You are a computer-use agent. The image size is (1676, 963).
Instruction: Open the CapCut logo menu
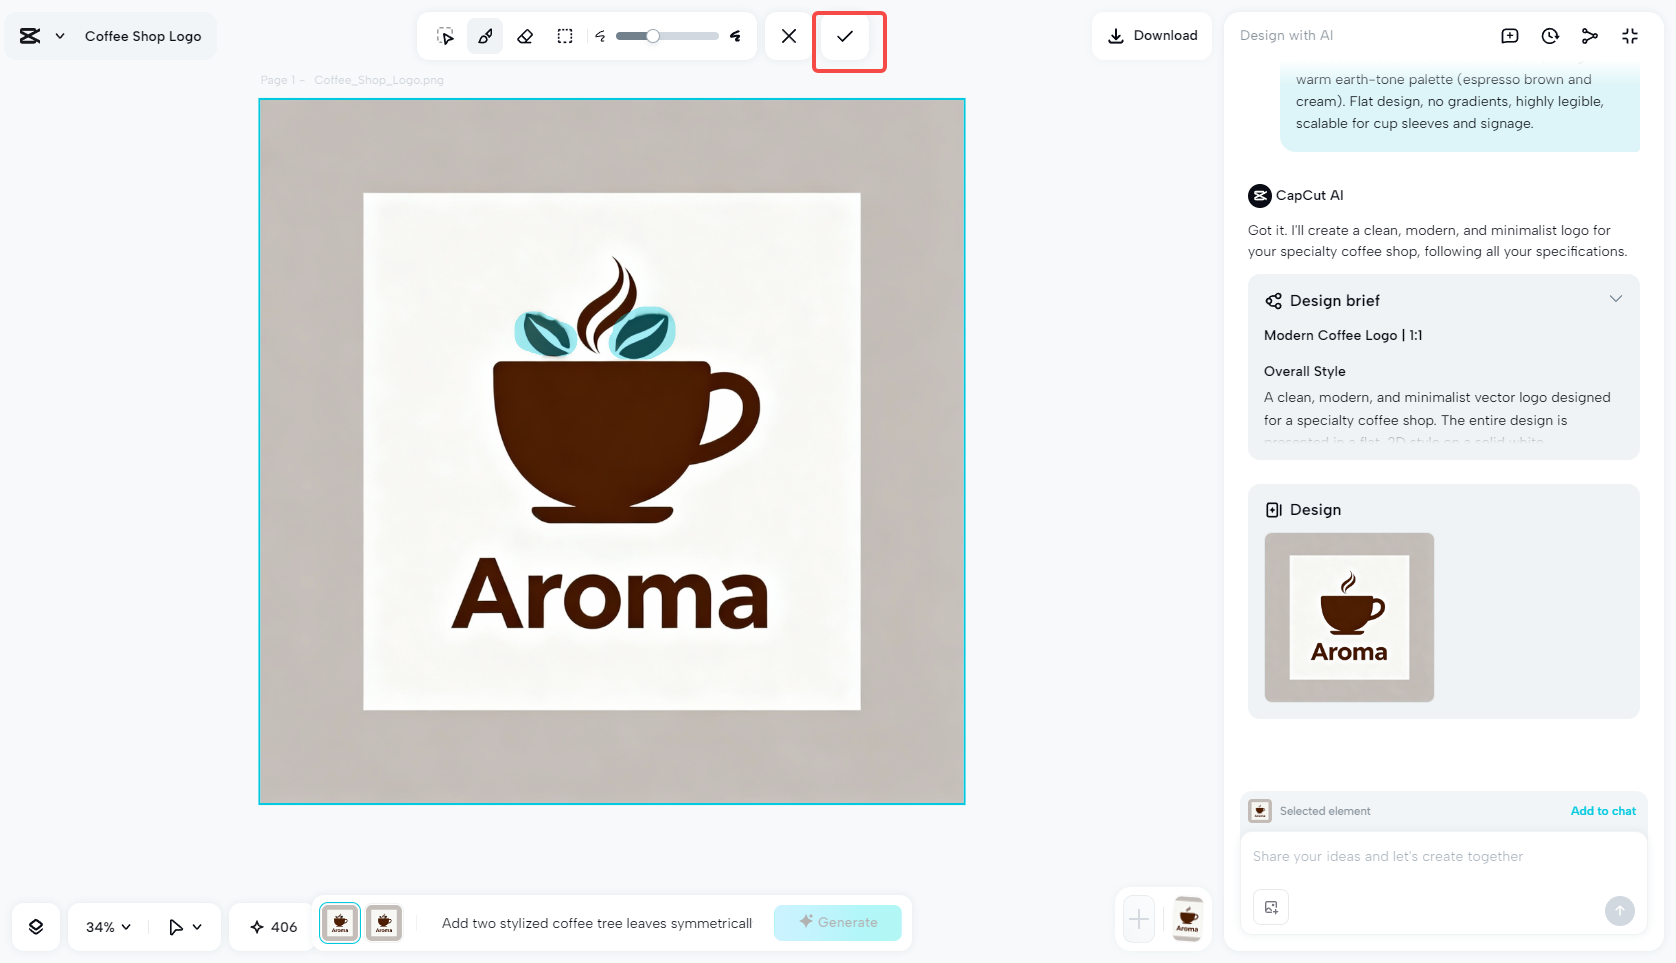(x=41, y=36)
